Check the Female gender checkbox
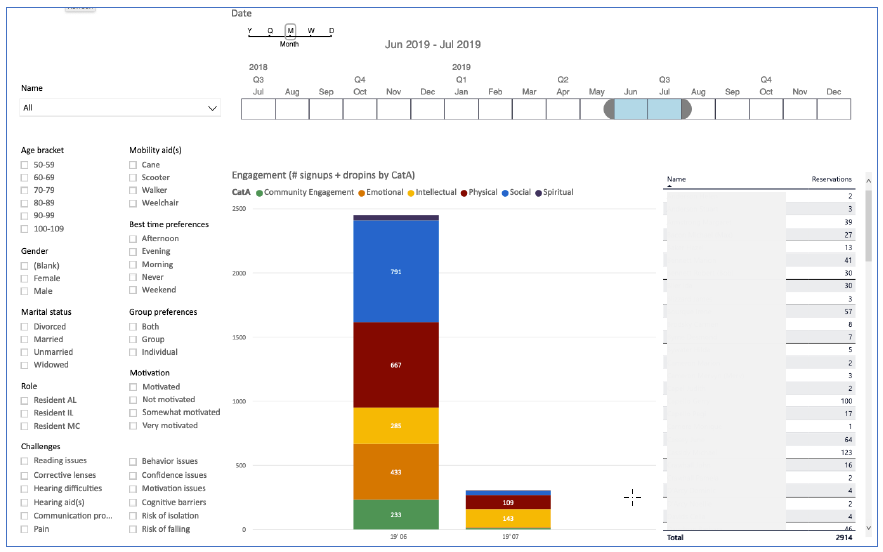This screenshot has width=883, height=552. (24, 278)
